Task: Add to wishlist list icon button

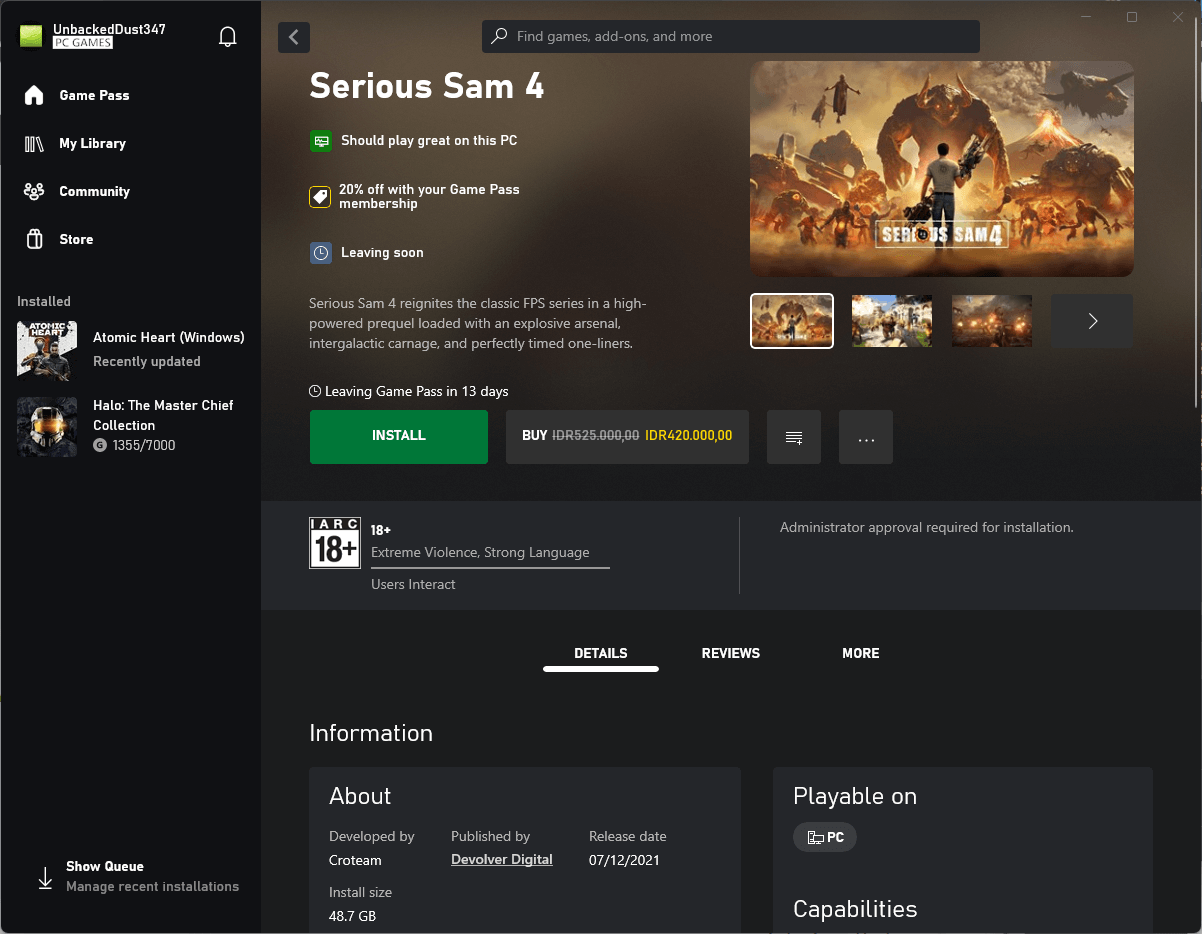Action: 794,437
